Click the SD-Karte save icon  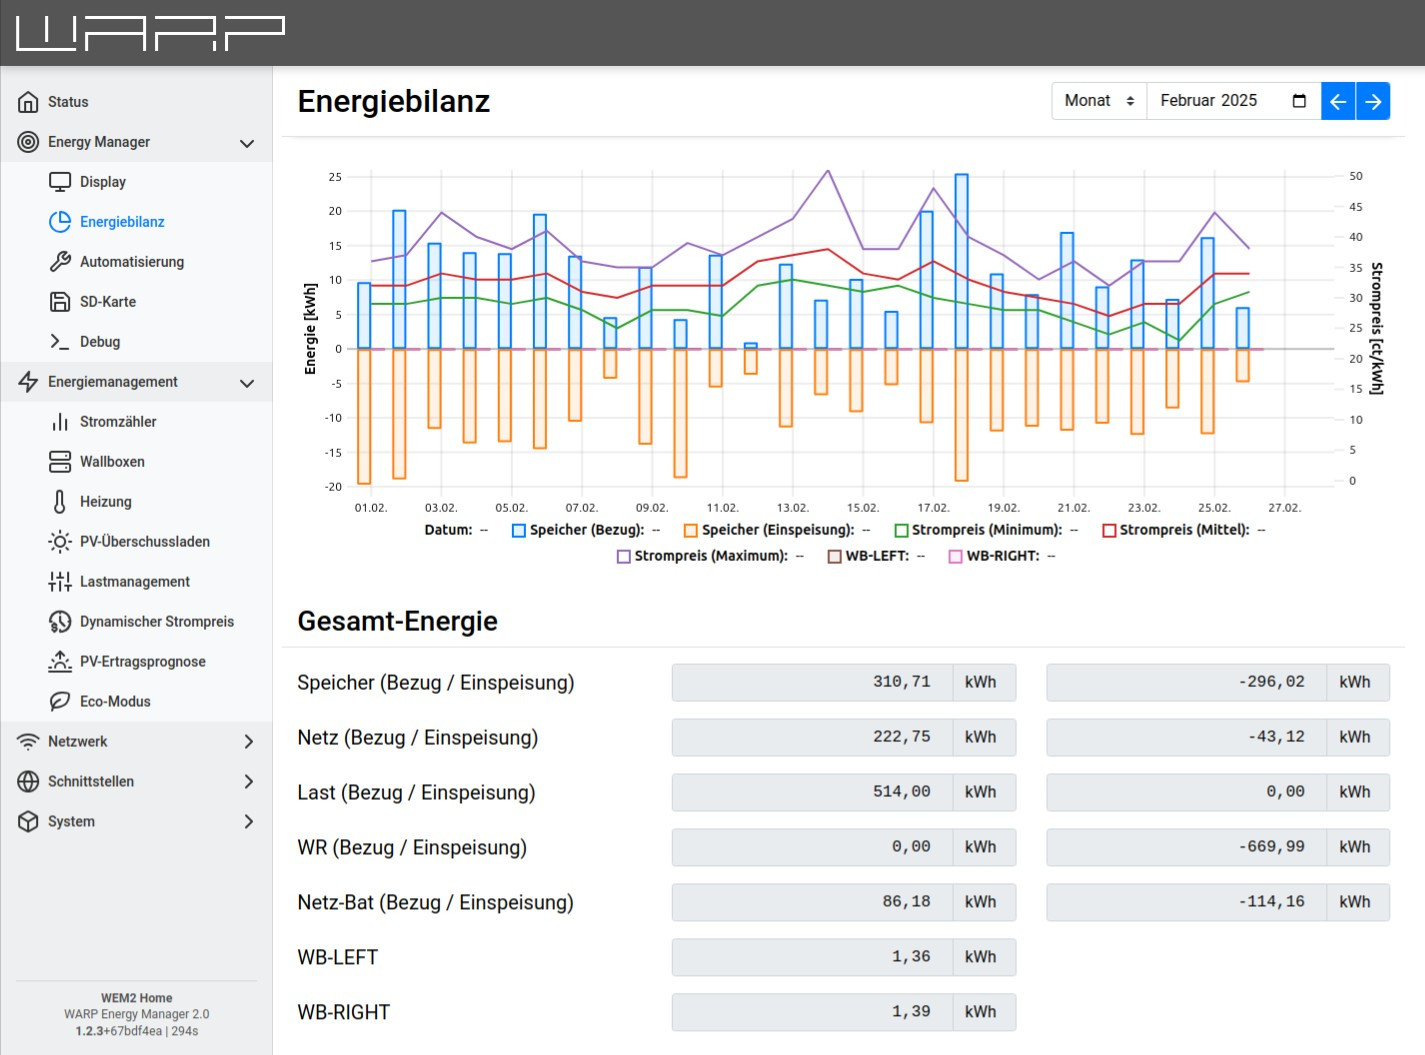[60, 302]
